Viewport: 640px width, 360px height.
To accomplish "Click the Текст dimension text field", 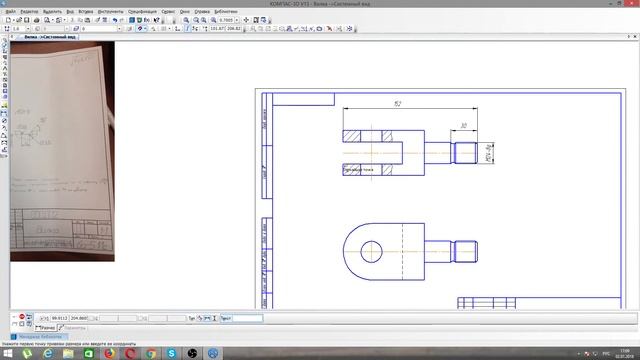I will pyautogui.click(x=248, y=318).
